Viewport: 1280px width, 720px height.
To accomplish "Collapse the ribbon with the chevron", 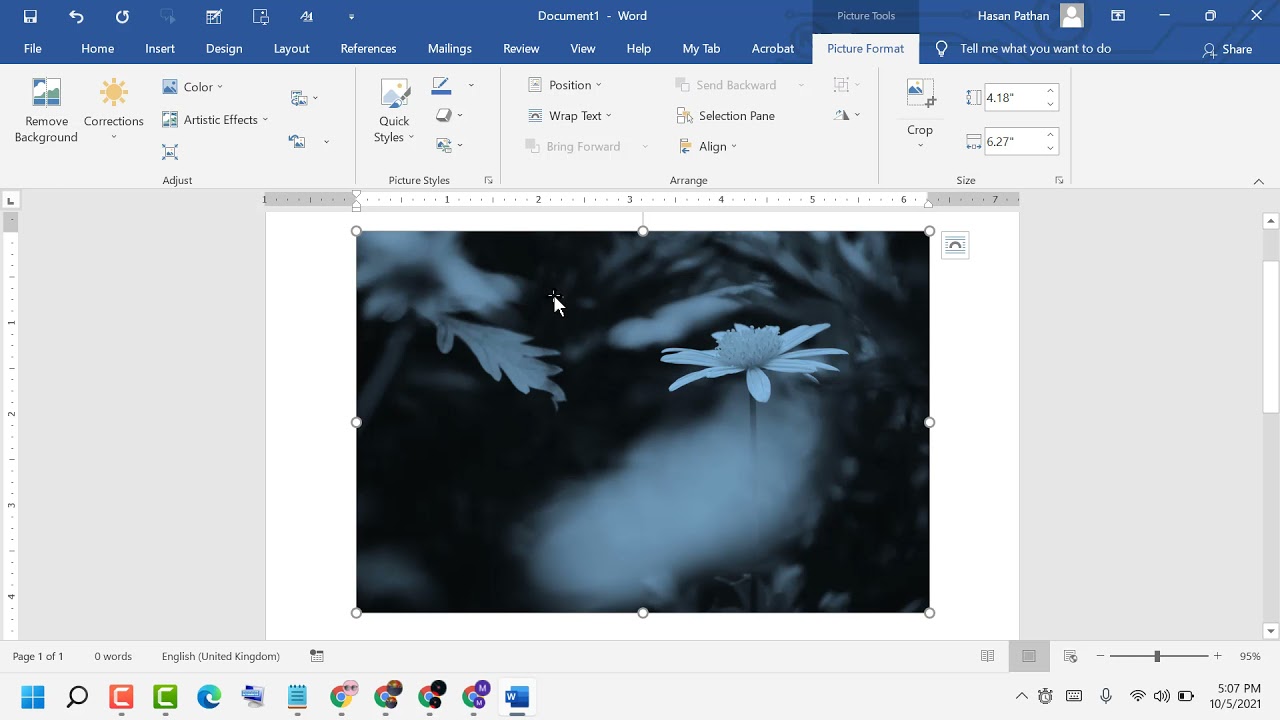I will (x=1259, y=181).
